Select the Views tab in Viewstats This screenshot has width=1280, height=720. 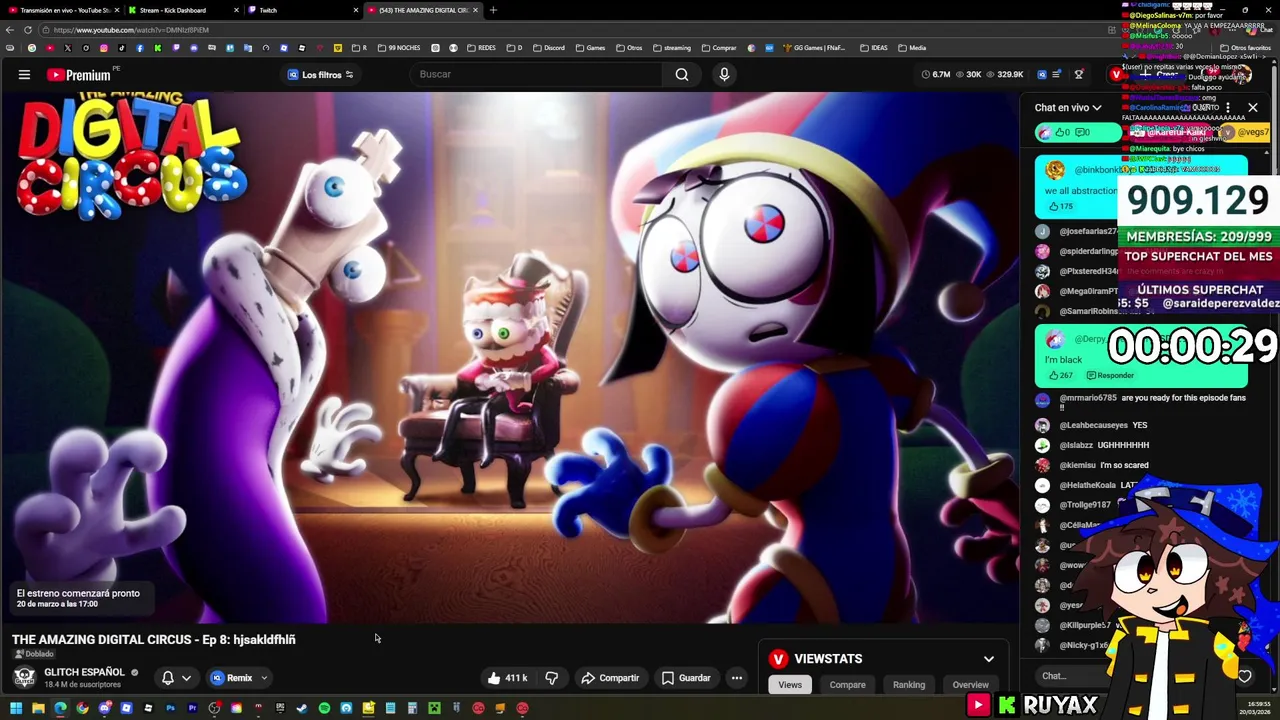790,685
